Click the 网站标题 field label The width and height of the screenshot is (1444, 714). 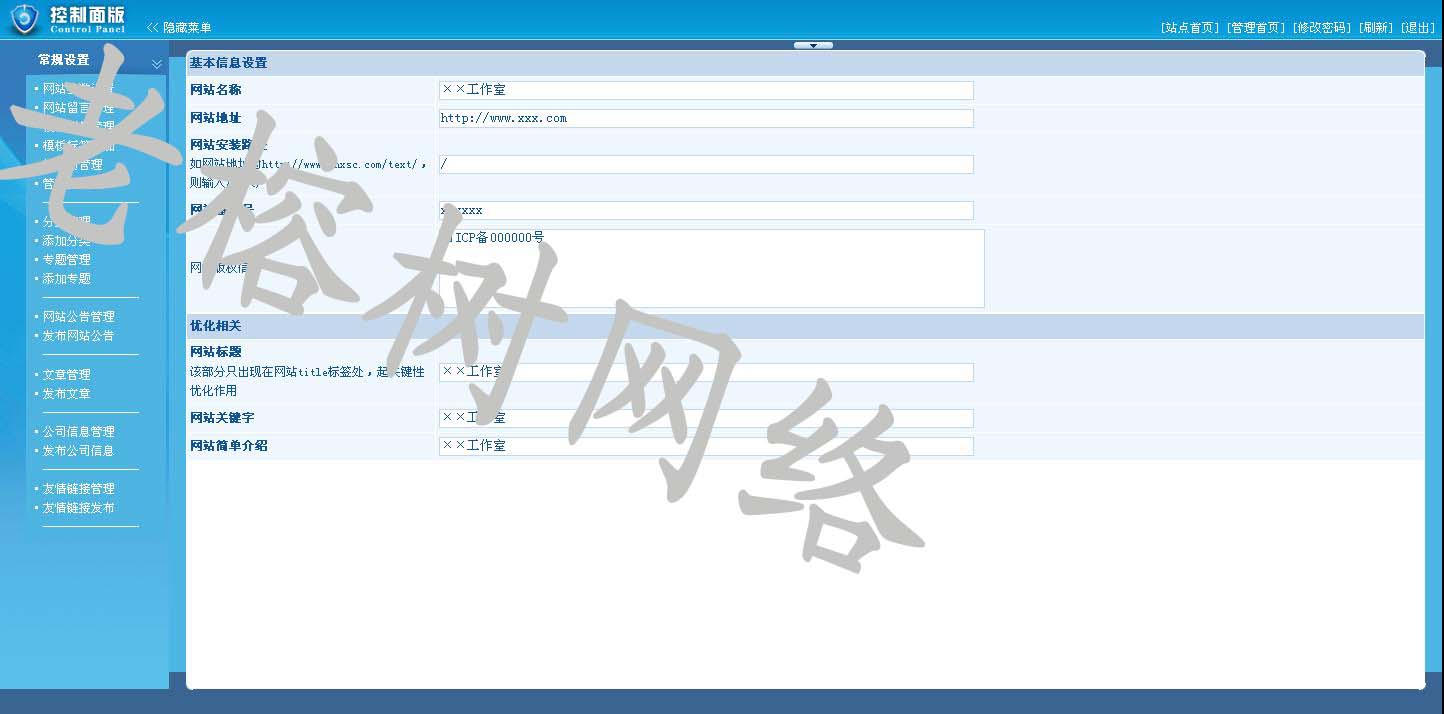pos(216,352)
